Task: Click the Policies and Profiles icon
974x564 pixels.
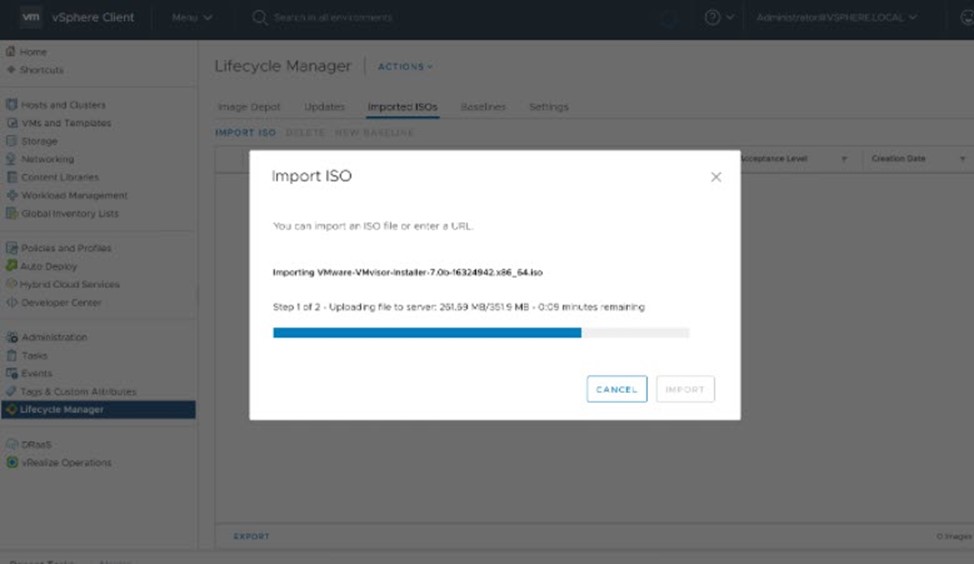Action: 11,248
